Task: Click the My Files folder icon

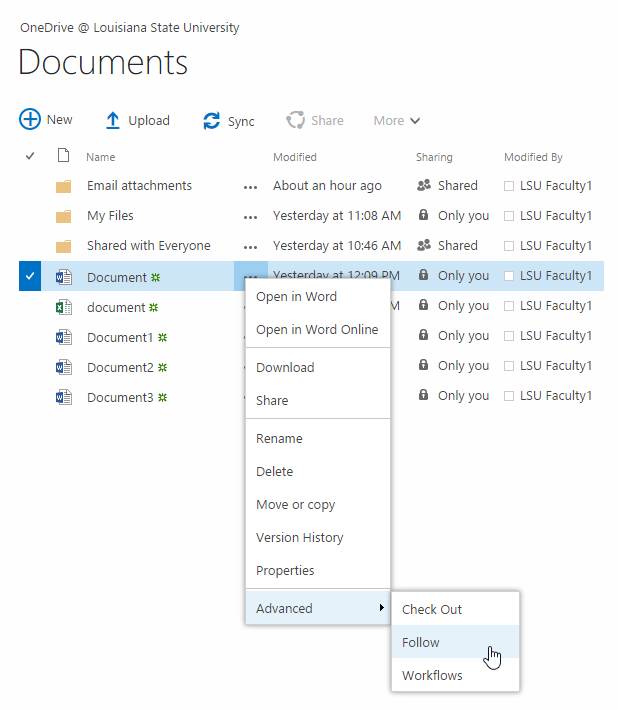Action: tap(63, 216)
